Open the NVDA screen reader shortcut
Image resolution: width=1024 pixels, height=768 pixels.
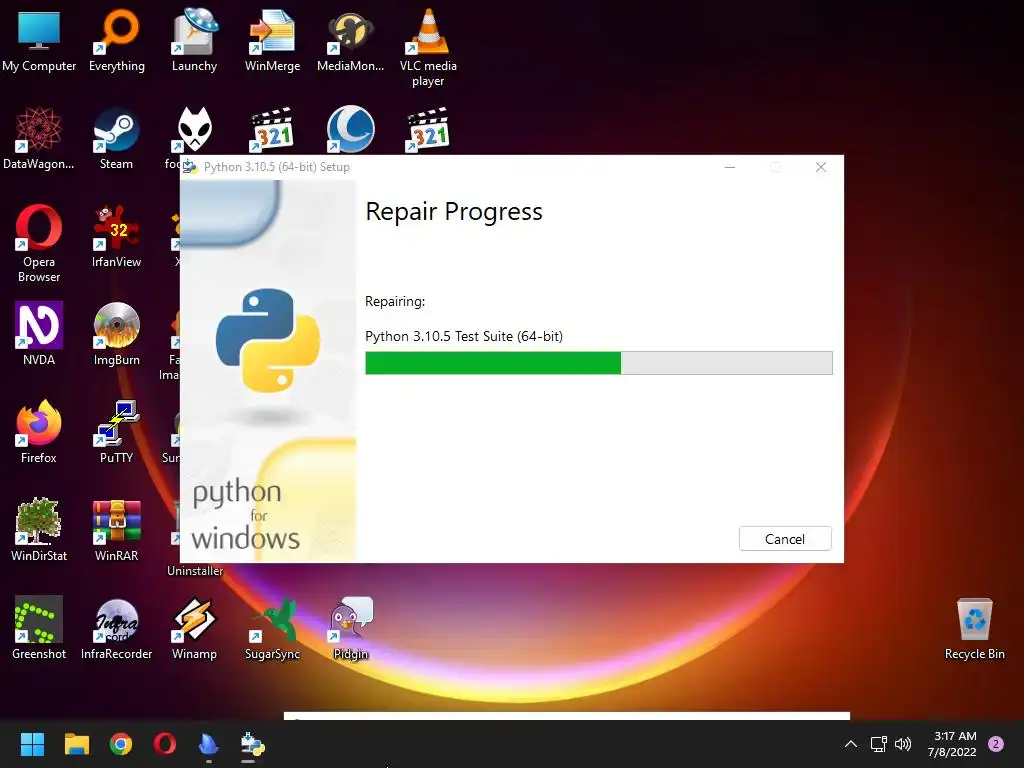coord(39,334)
